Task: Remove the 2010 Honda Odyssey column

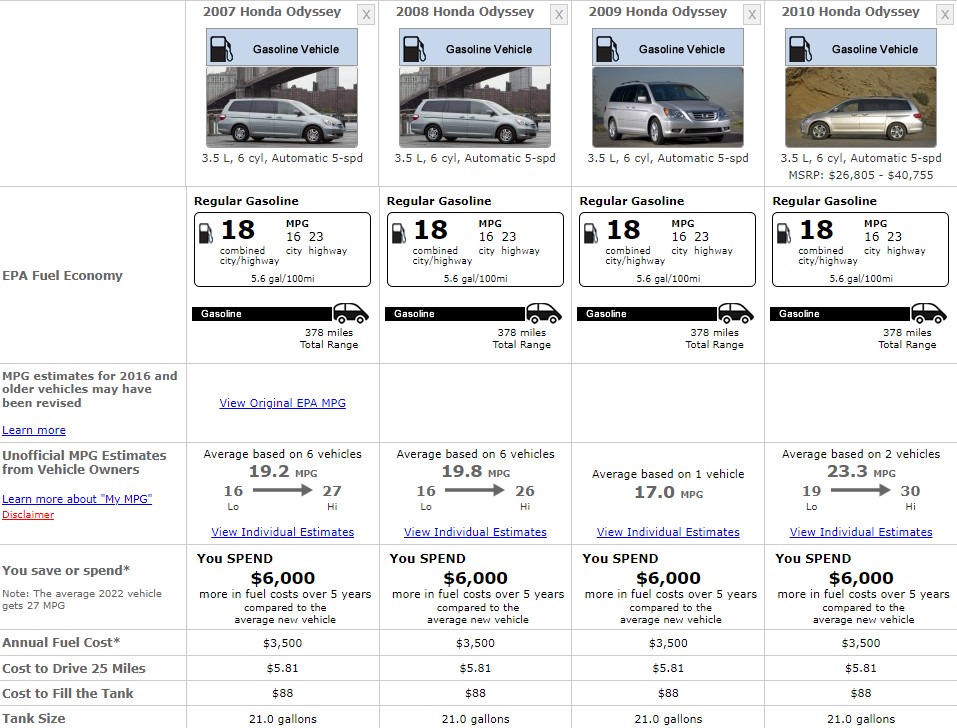Action: pyautogui.click(x=945, y=15)
